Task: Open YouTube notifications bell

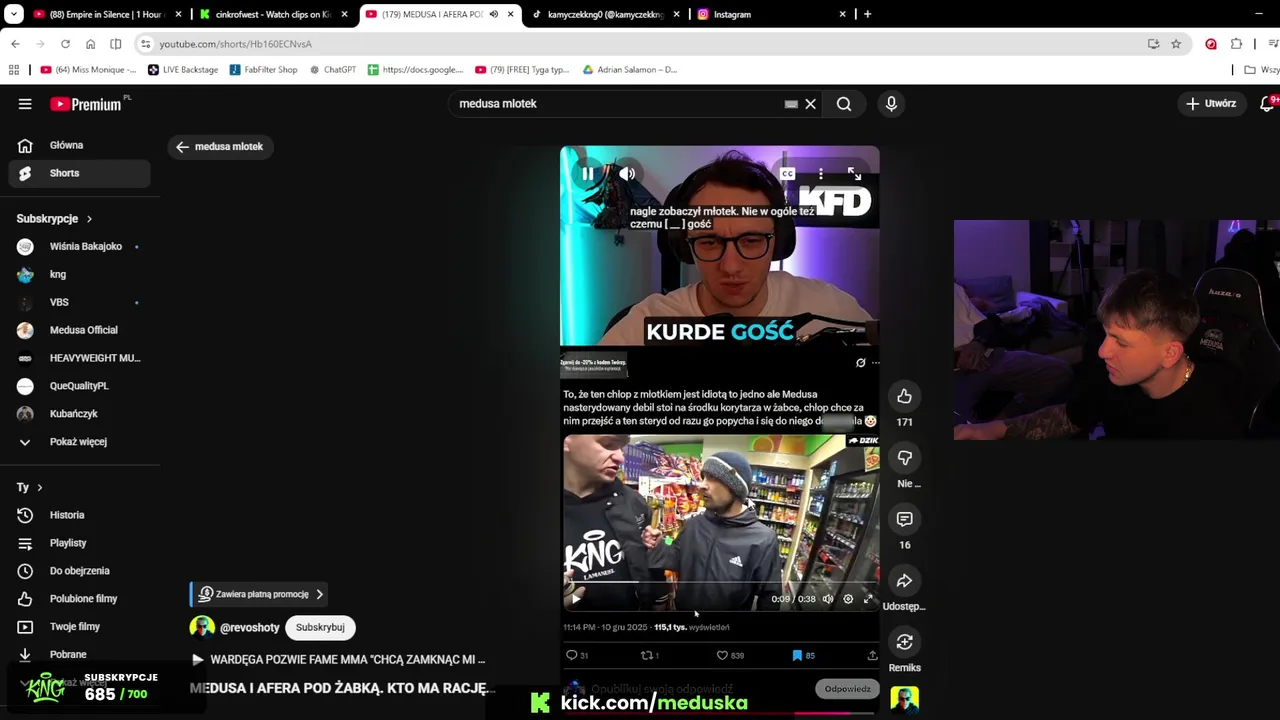Action: pos(1267,104)
